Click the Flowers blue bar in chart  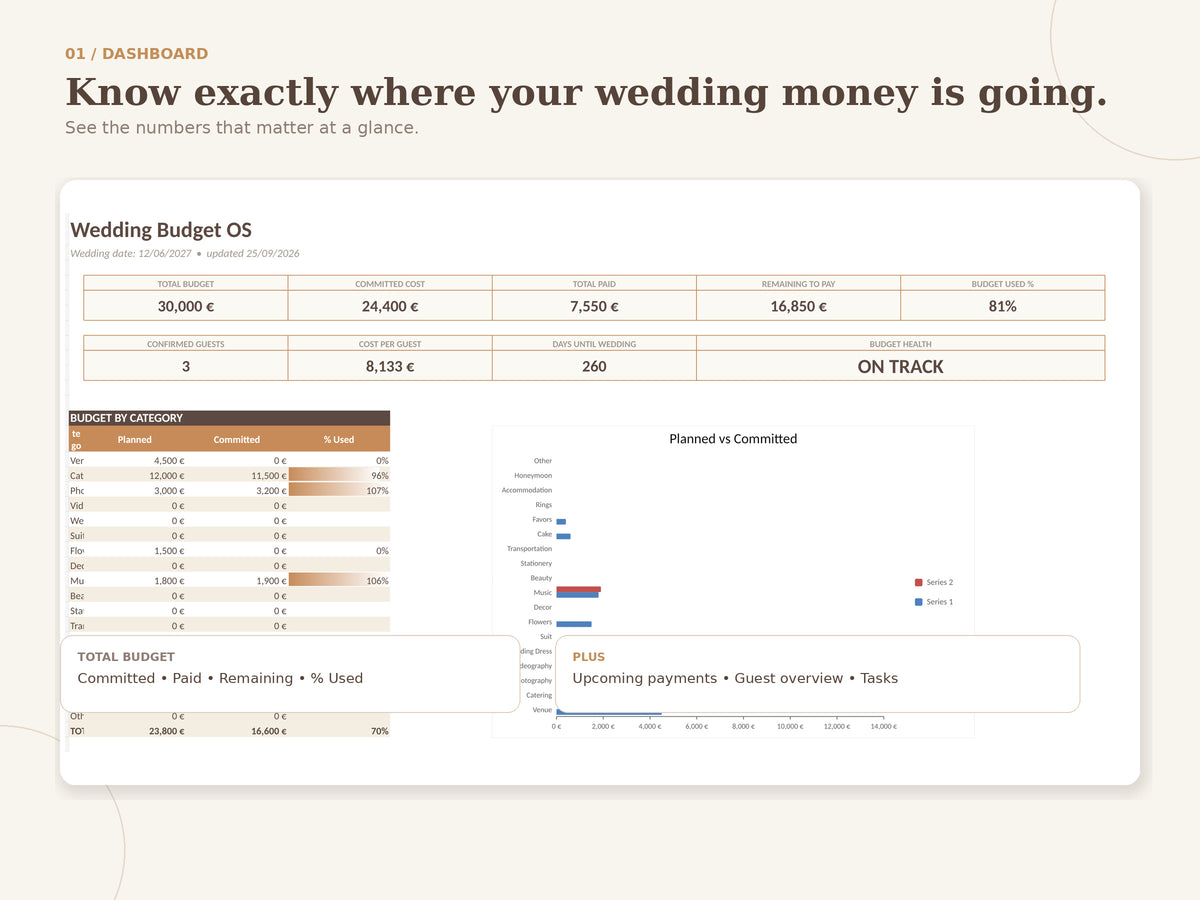click(x=574, y=624)
